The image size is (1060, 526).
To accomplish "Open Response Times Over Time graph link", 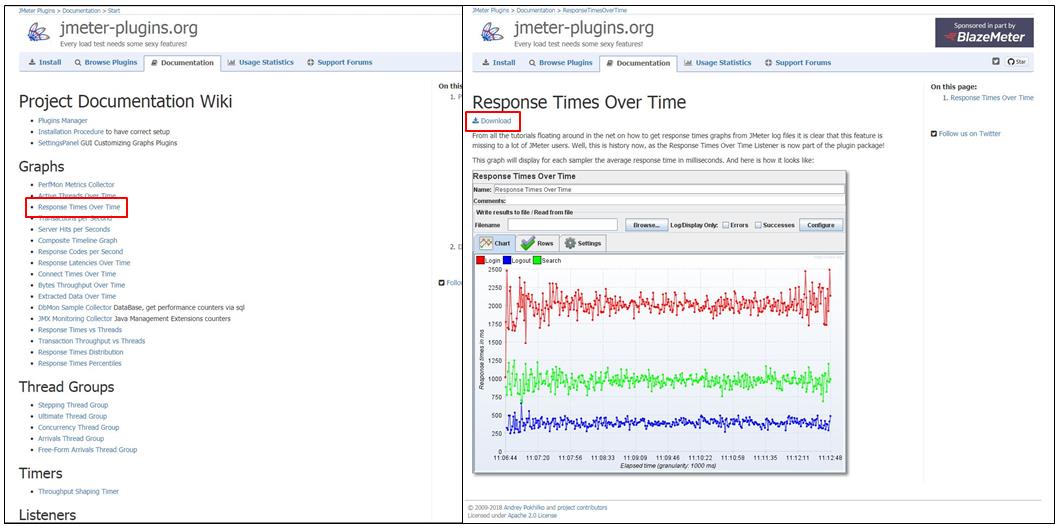I will pos(79,207).
